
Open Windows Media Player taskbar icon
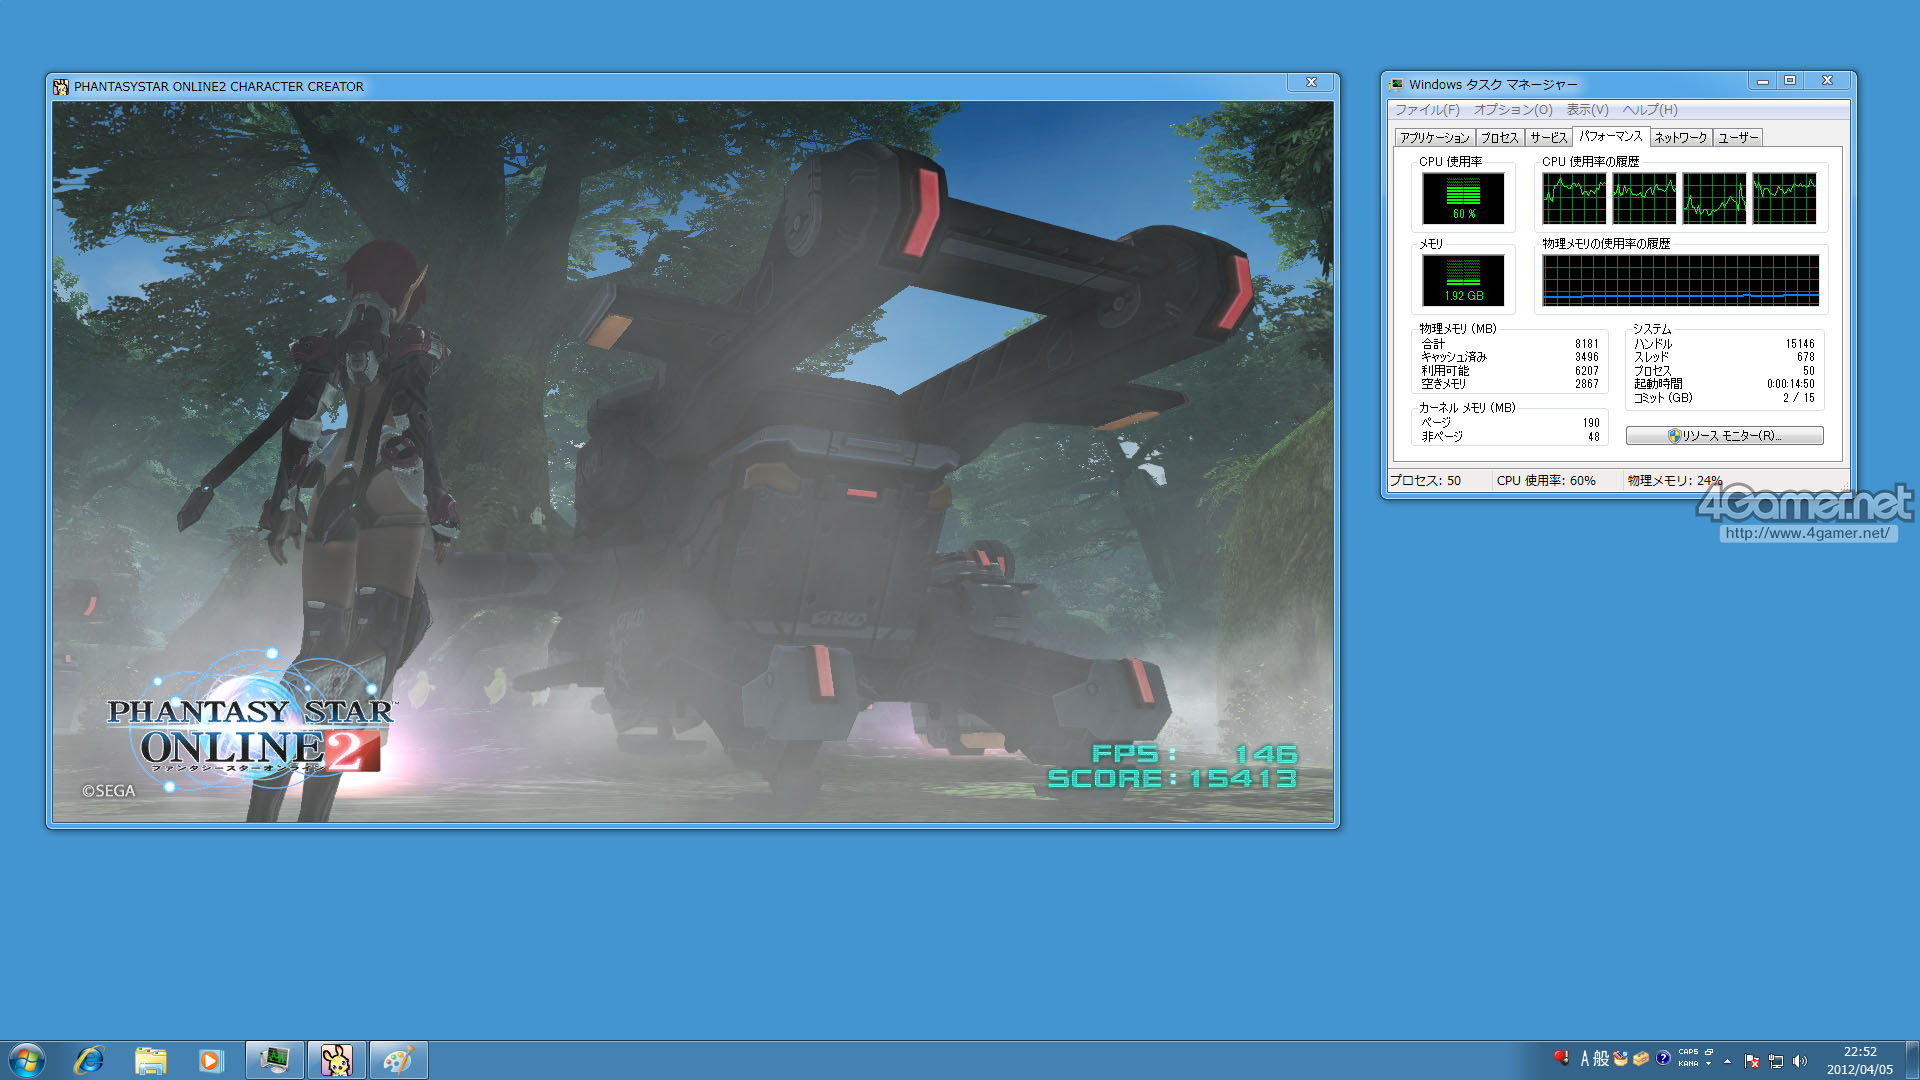coord(210,1060)
